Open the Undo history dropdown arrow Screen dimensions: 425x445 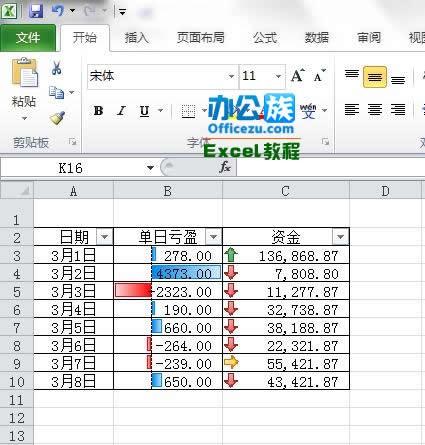point(72,11)
